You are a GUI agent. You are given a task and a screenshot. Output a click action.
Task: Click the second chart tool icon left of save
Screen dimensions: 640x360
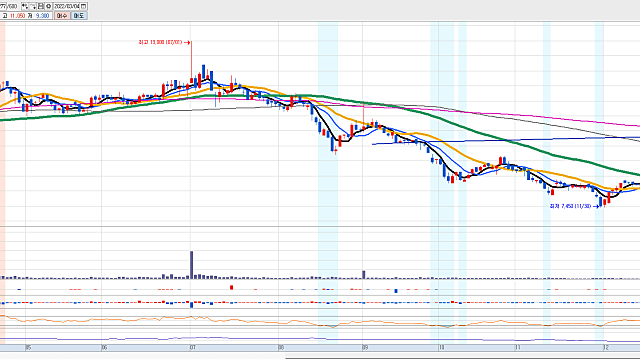point(33,6)
